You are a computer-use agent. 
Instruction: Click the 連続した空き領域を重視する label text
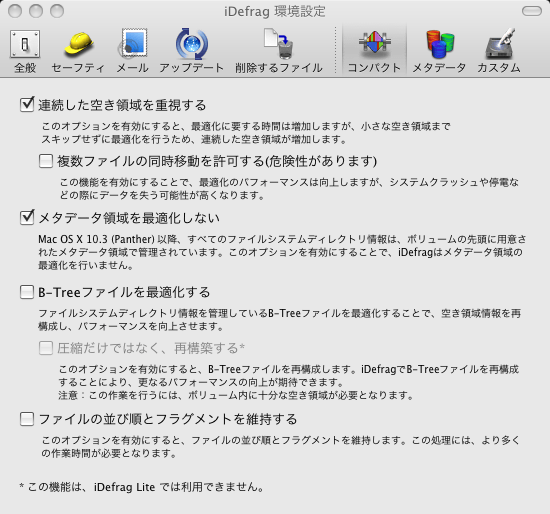122,105
